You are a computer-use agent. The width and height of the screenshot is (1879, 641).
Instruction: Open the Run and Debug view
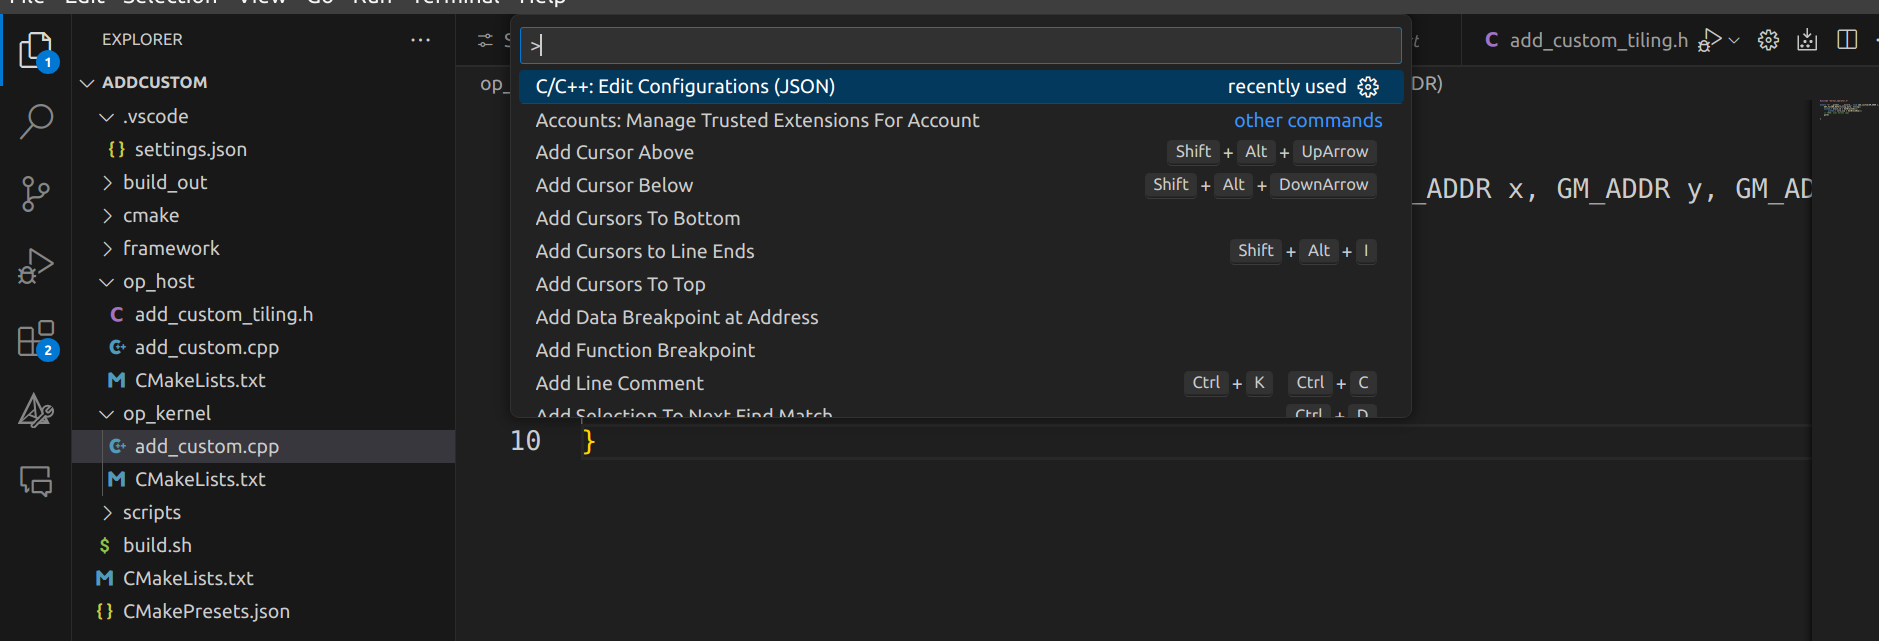(x=36, y=266)
